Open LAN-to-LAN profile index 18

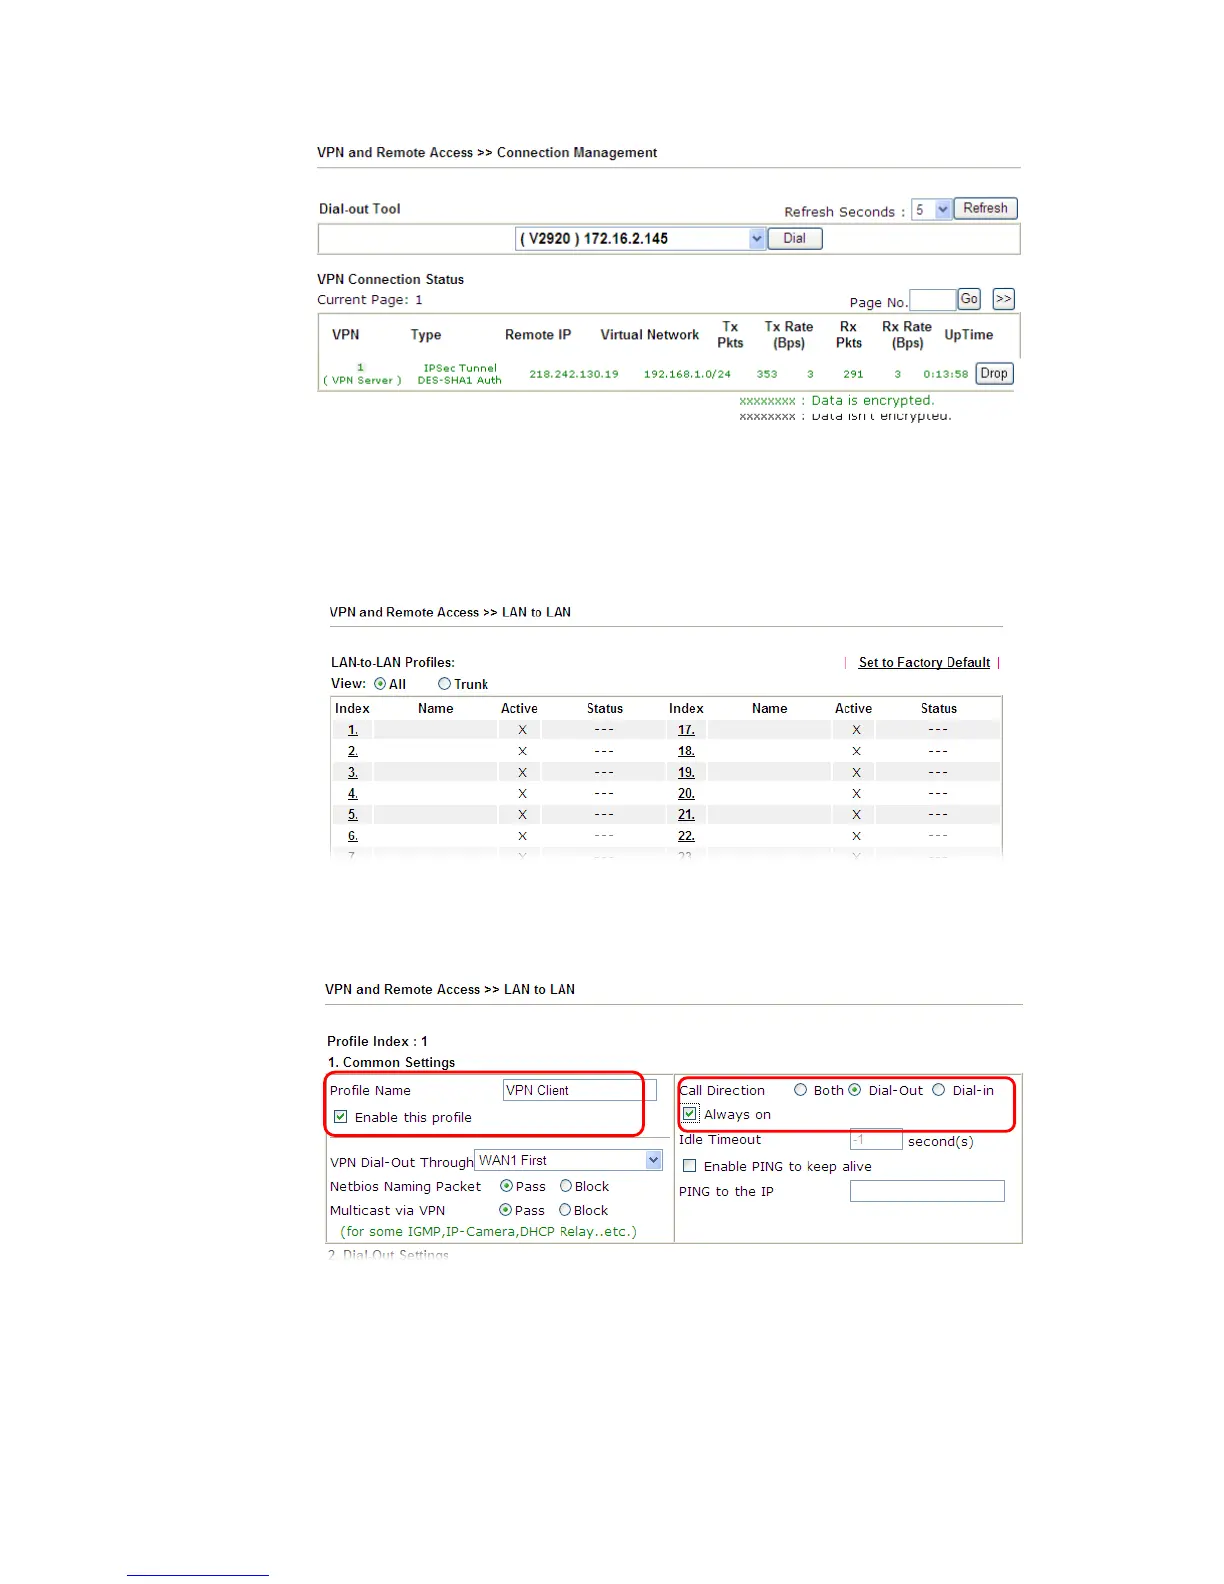[x=686, y=751]
